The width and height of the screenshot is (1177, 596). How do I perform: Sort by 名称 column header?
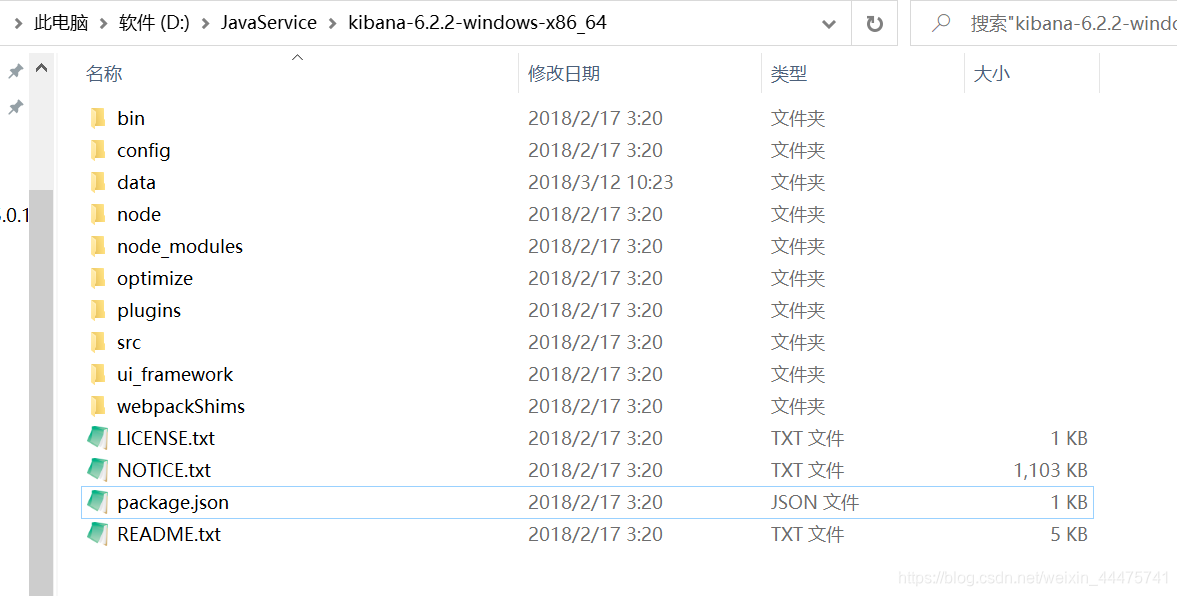(x=104, y=74)
